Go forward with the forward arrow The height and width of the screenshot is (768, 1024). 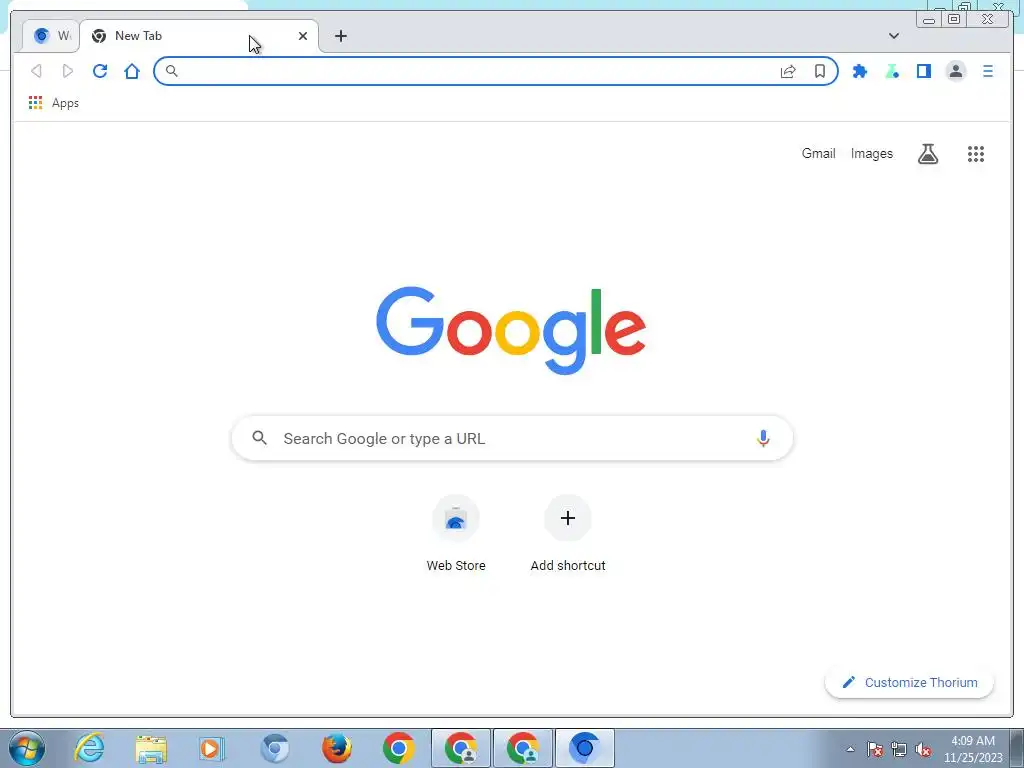click(x=68, y=71)
